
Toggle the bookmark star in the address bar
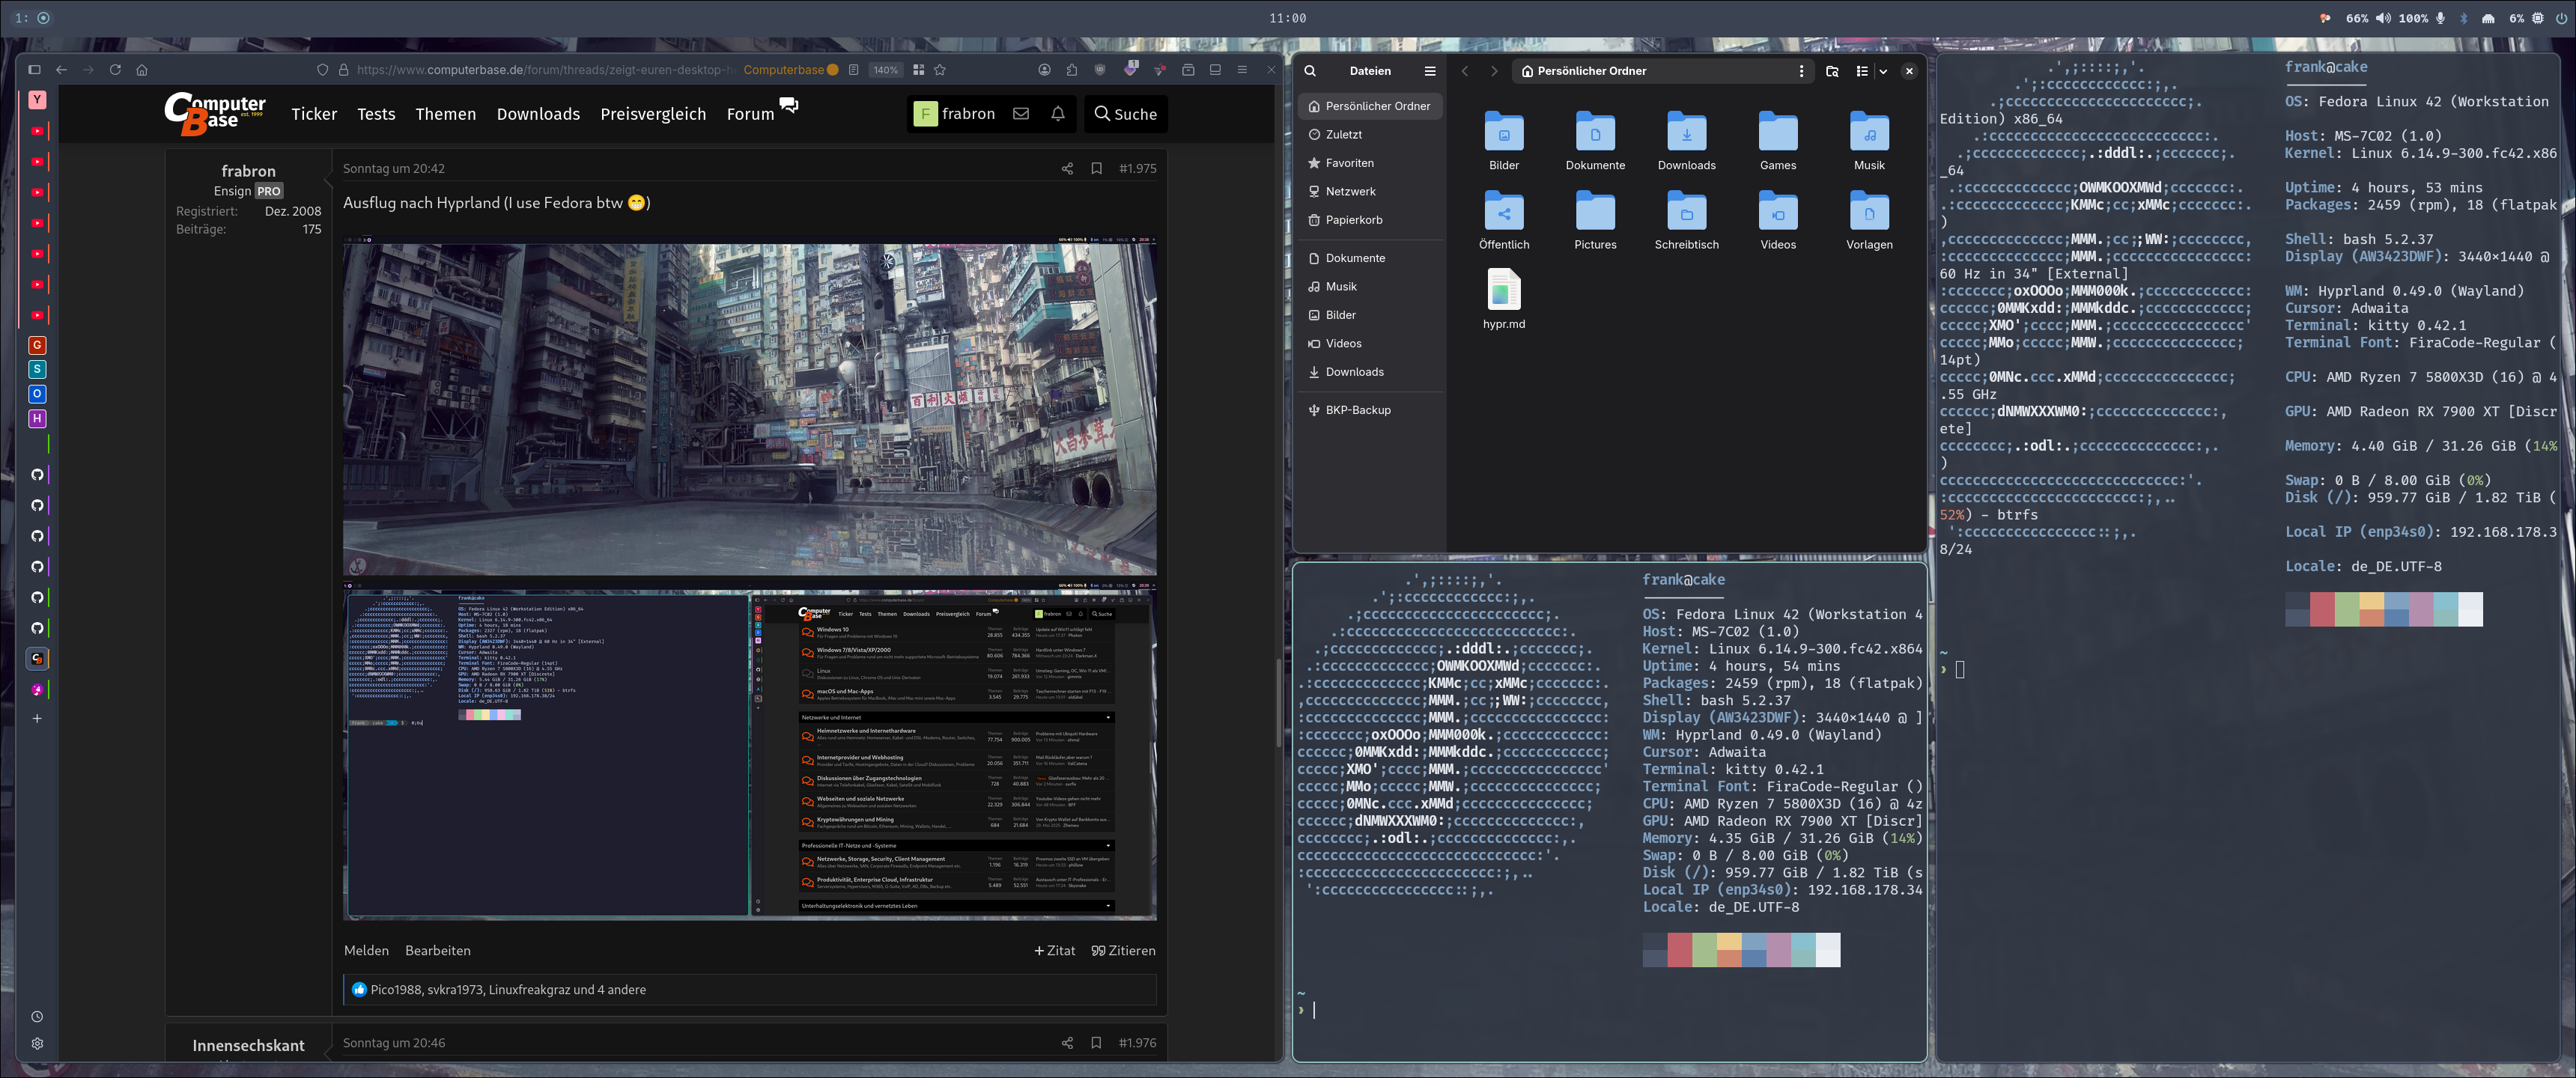[940, 70]
